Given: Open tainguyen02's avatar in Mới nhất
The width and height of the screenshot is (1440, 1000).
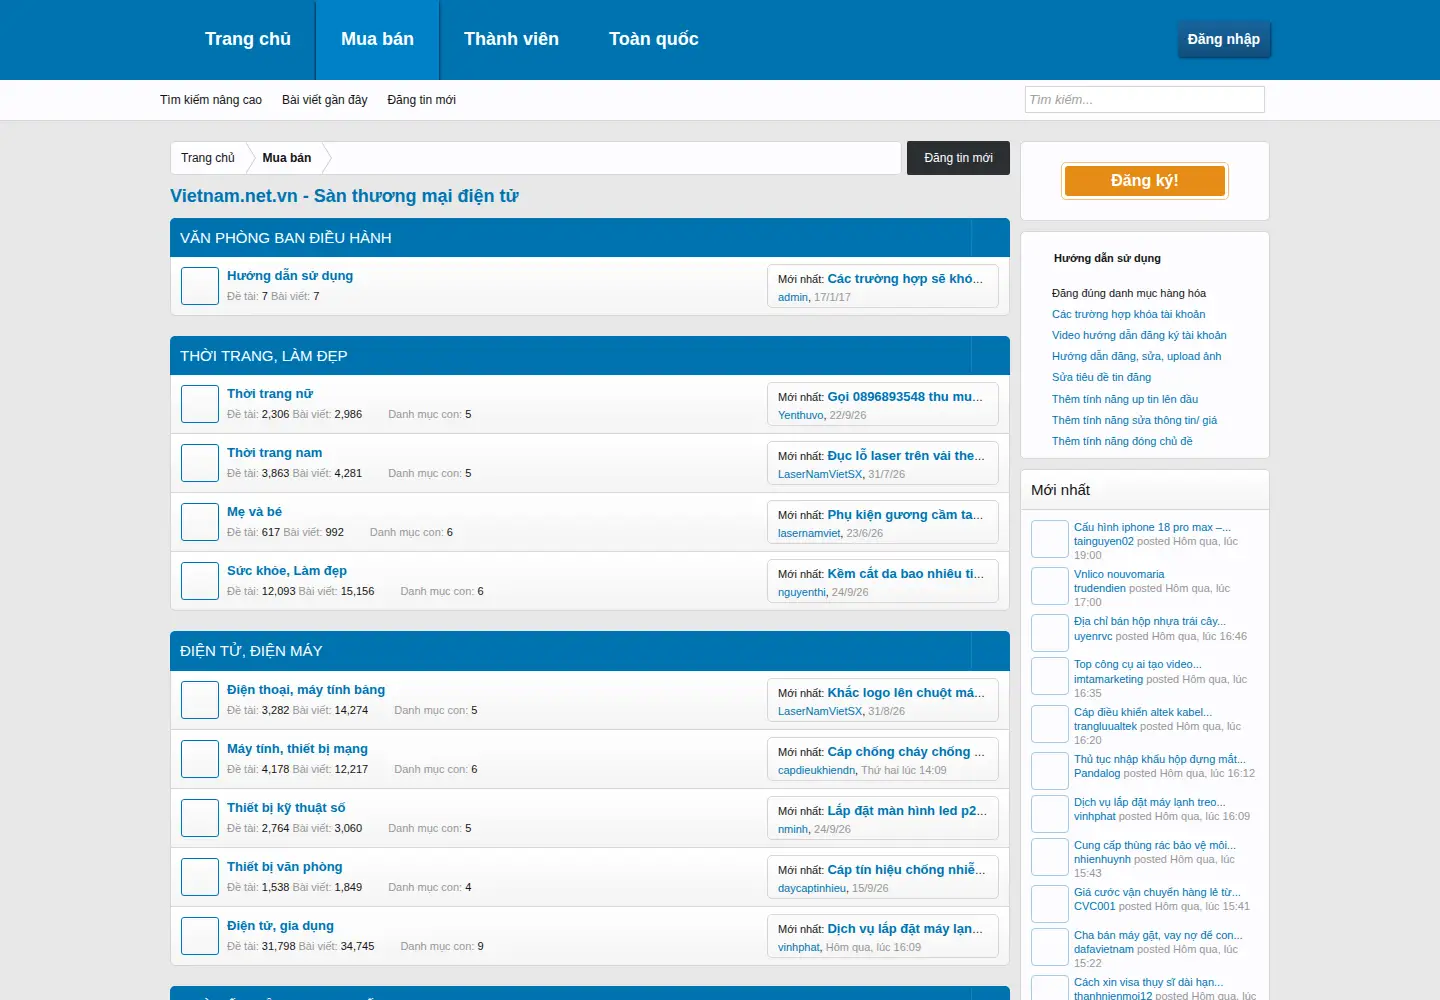Looking at the screenshot, I should tap(1050, 539).
